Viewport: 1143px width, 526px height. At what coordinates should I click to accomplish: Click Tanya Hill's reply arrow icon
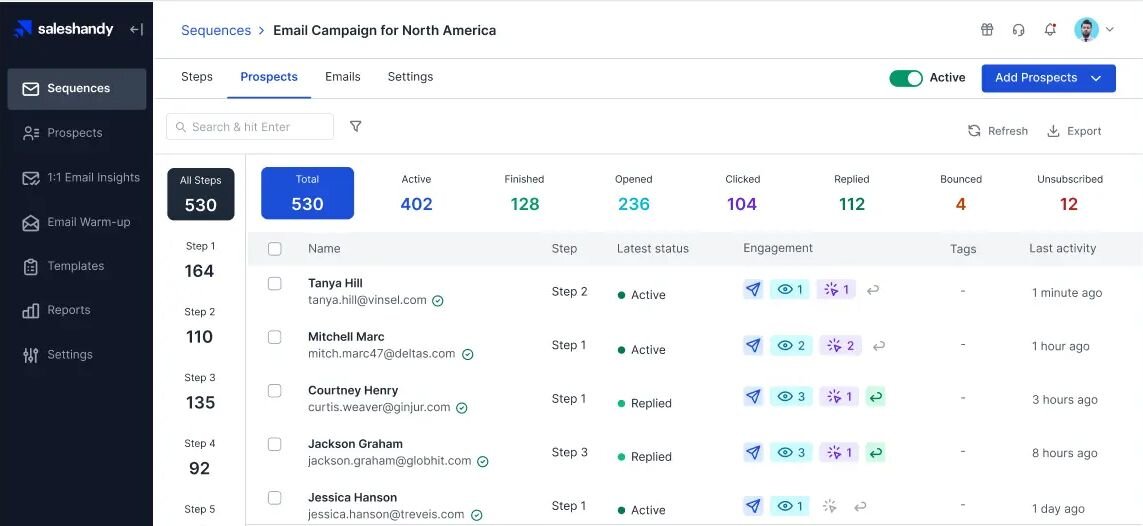(x=873, y=290)
